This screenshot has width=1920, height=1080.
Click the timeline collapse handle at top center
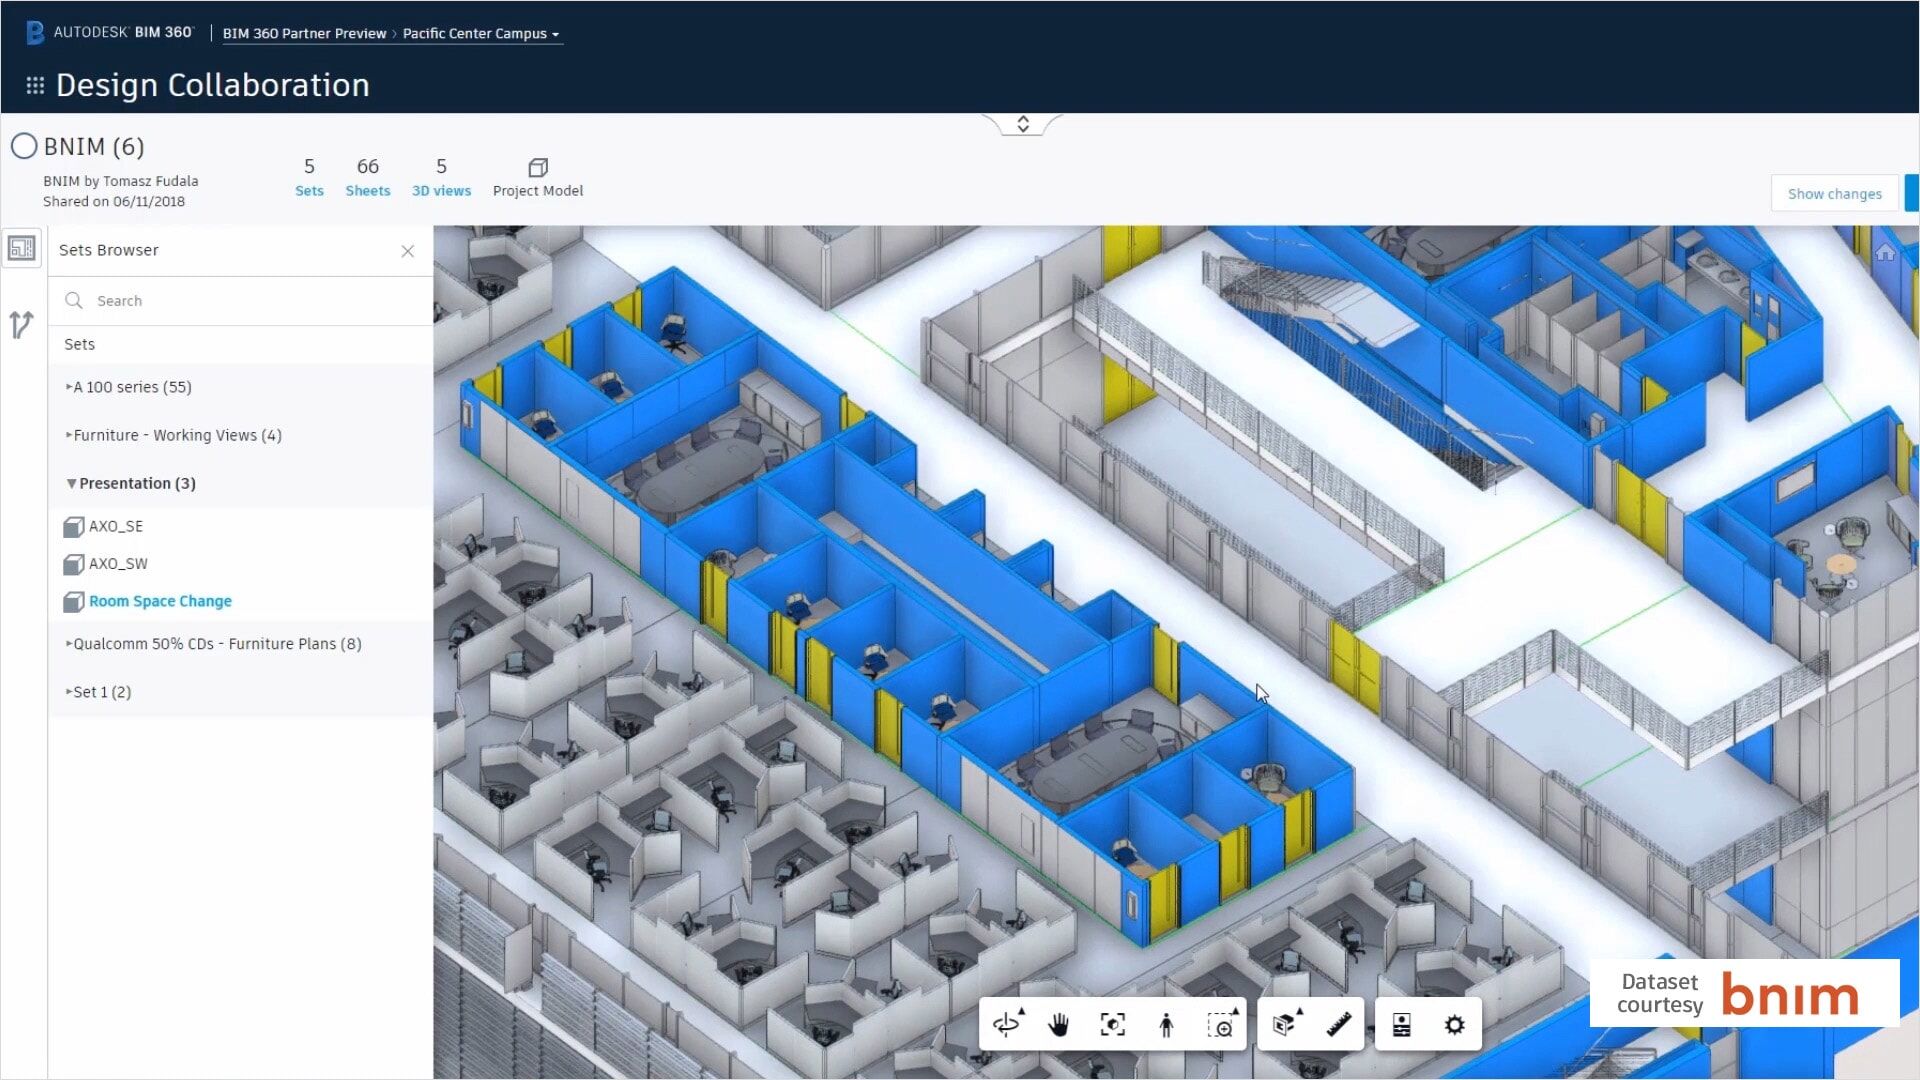click(x=1022, y=123)
